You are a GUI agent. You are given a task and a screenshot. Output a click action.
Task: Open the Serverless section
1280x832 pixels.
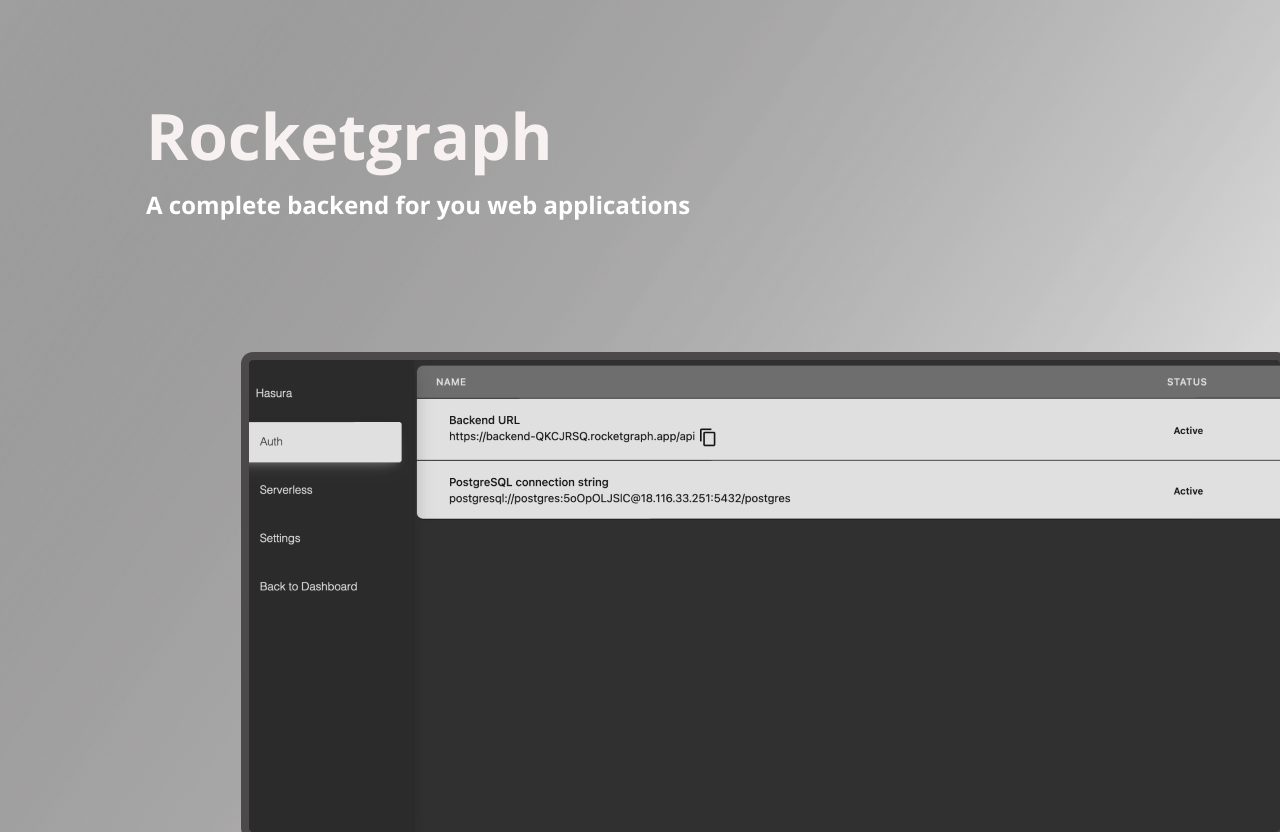pos(286,490)
